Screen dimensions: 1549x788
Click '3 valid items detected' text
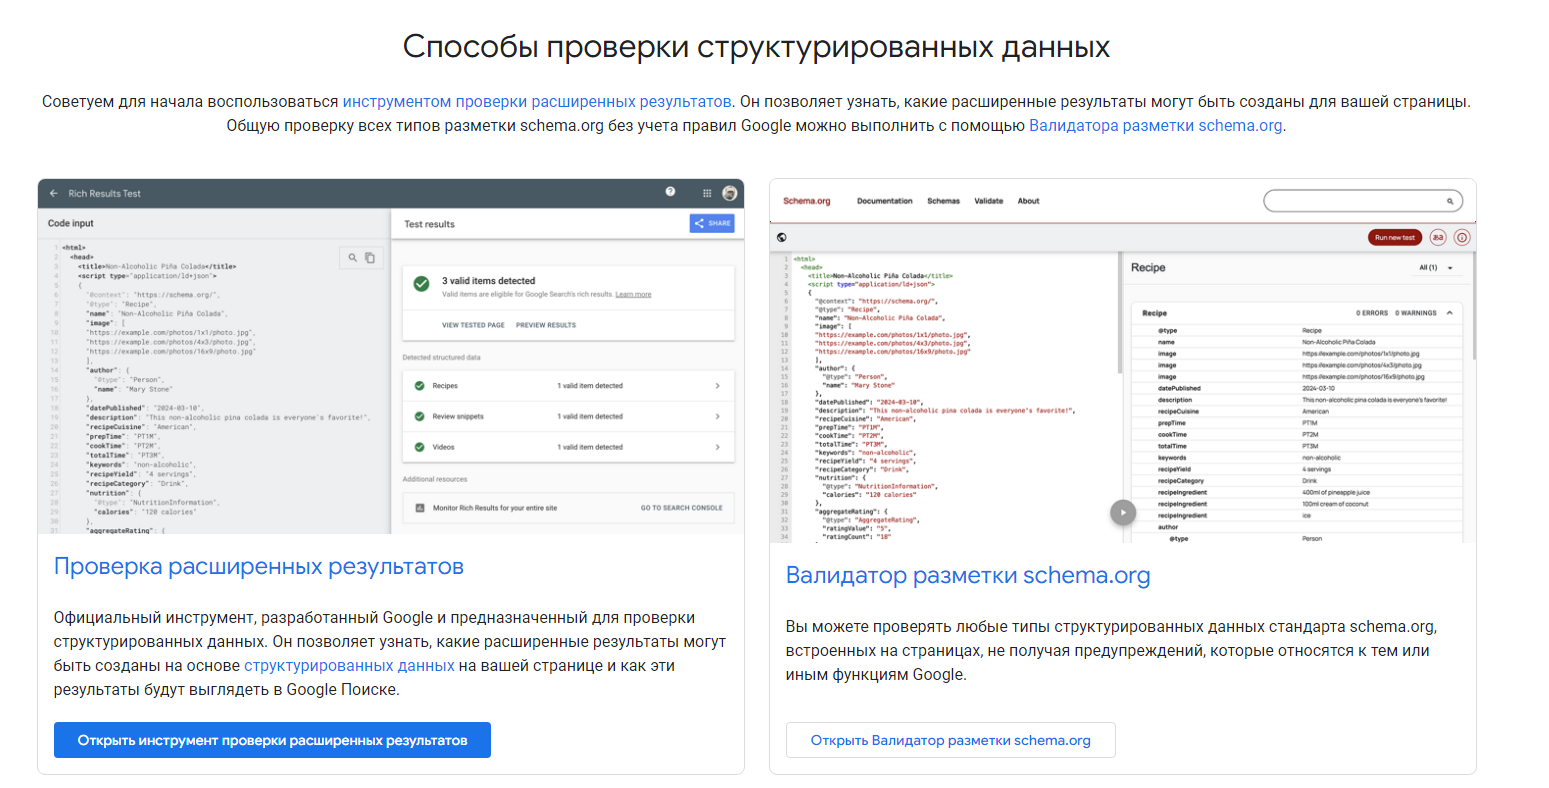489,281
